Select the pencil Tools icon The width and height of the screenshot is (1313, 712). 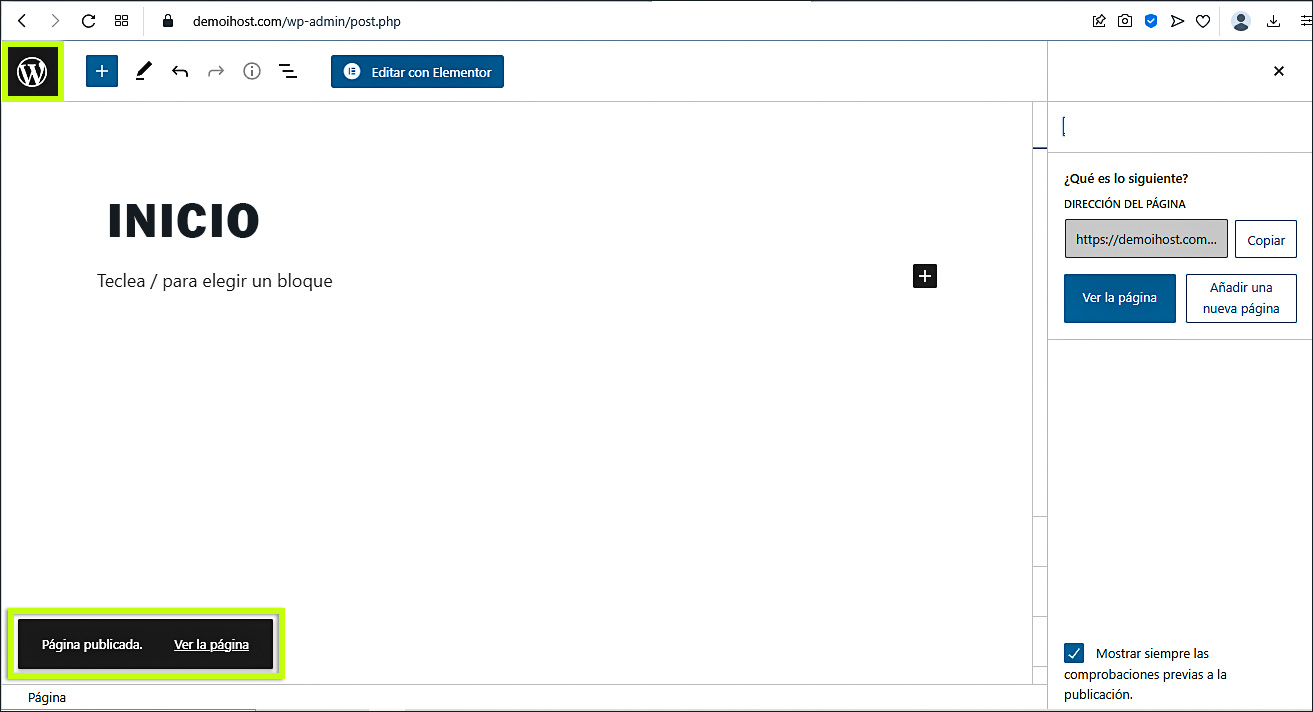coord(143,72)
